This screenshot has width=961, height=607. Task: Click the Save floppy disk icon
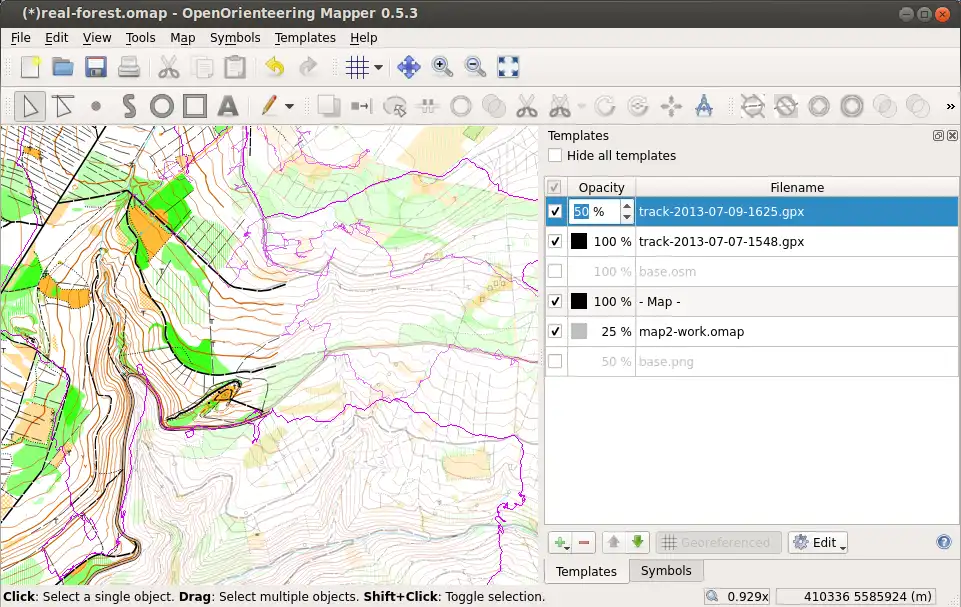point(96,67)
